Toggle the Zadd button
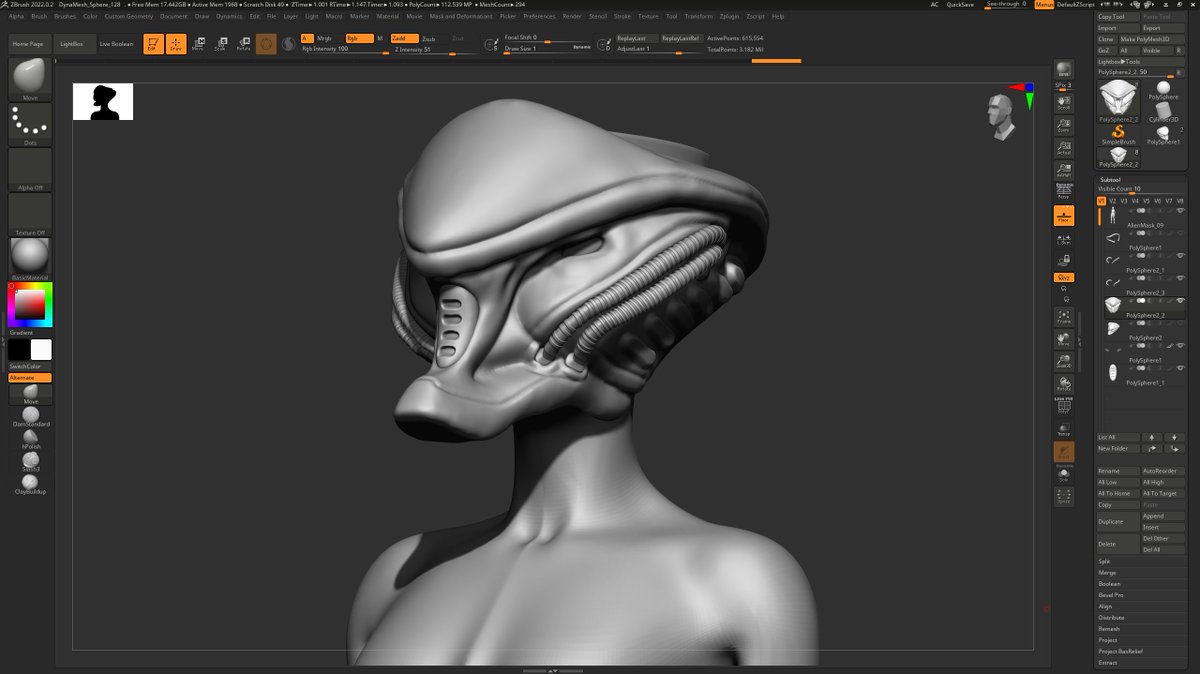 404,38
